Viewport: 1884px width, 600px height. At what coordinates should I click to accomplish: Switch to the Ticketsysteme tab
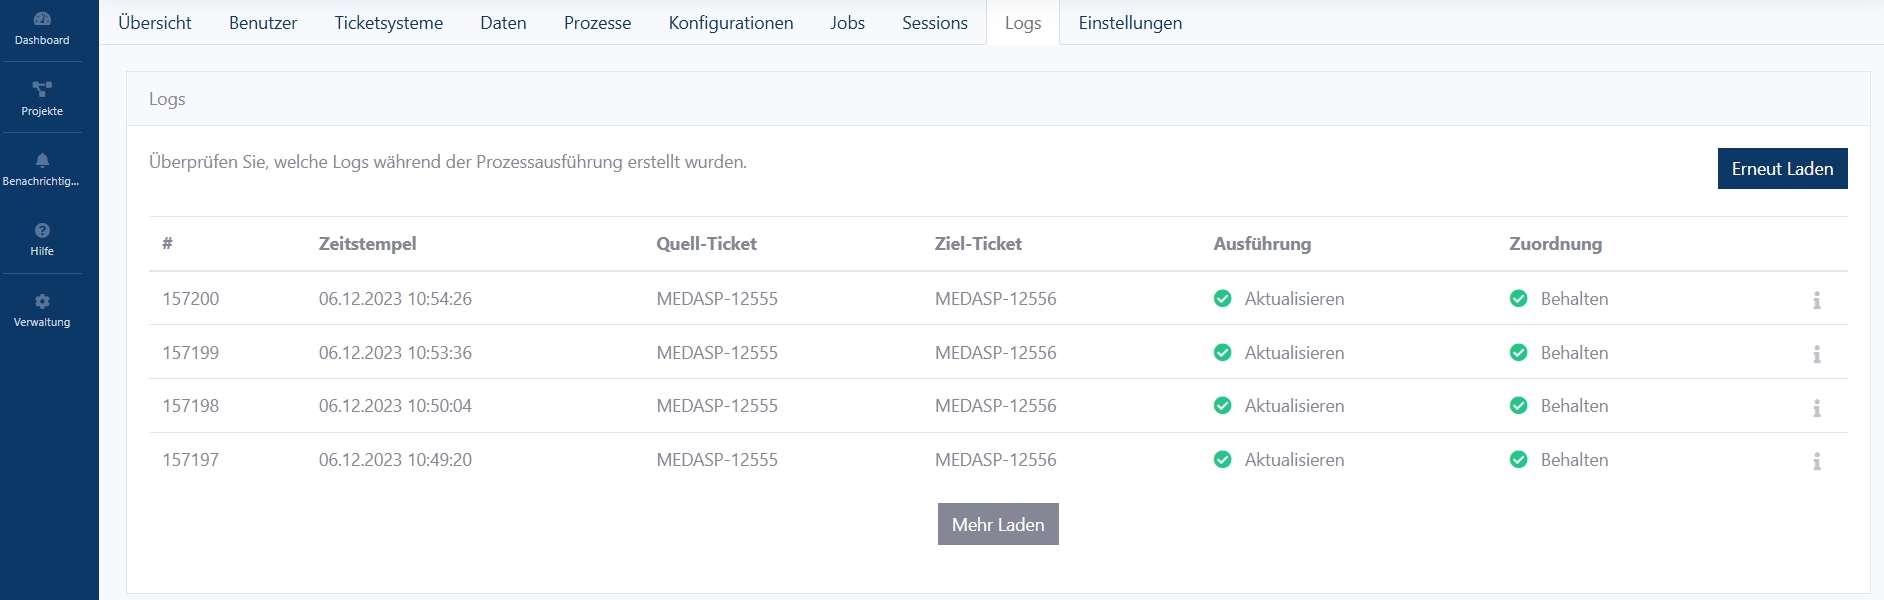(x=388, y=23)
